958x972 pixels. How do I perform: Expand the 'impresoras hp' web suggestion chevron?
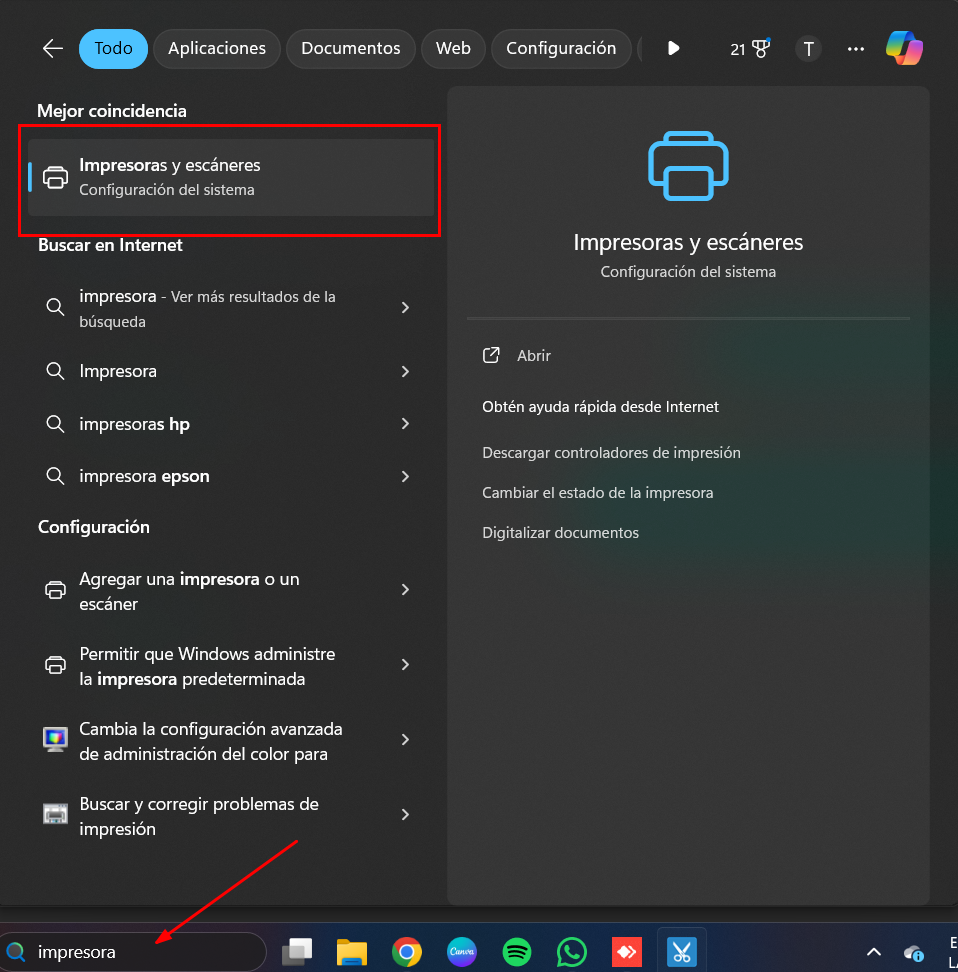point(405,424)
